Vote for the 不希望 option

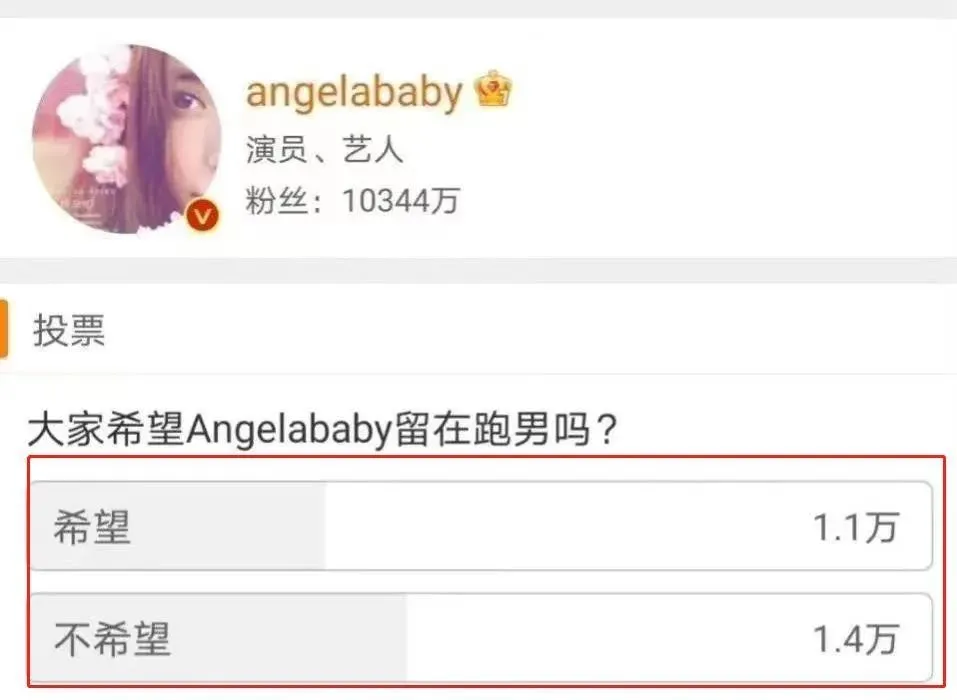tap(481, 638)
